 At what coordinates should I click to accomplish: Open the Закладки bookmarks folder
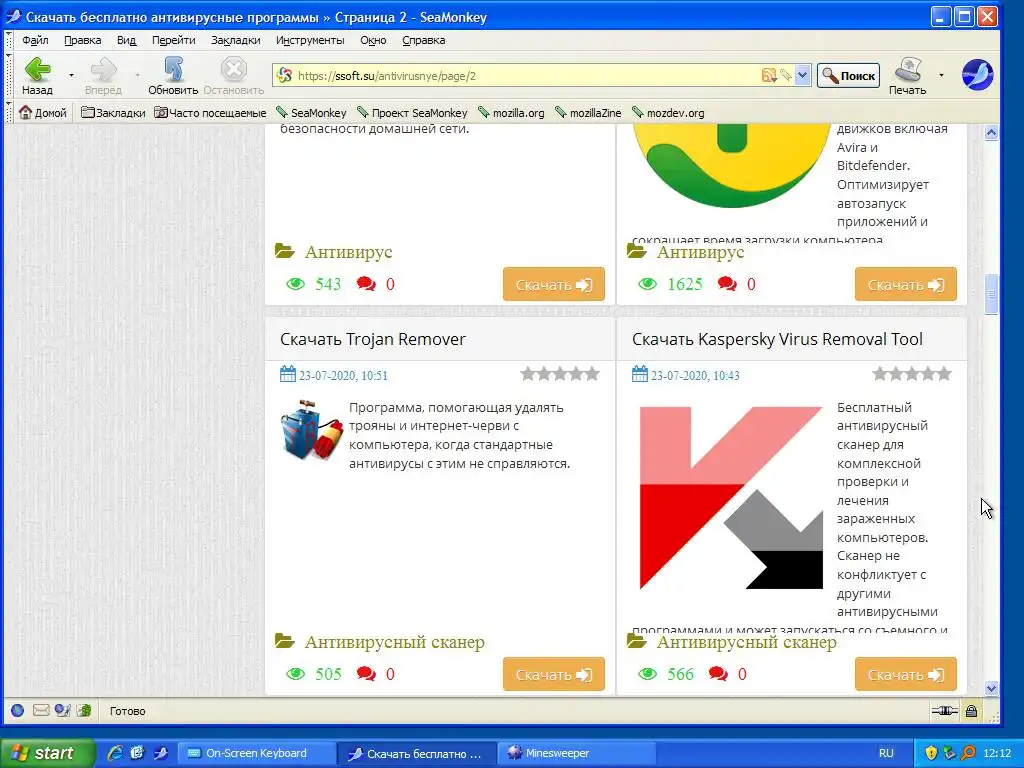tap(113, 112)
